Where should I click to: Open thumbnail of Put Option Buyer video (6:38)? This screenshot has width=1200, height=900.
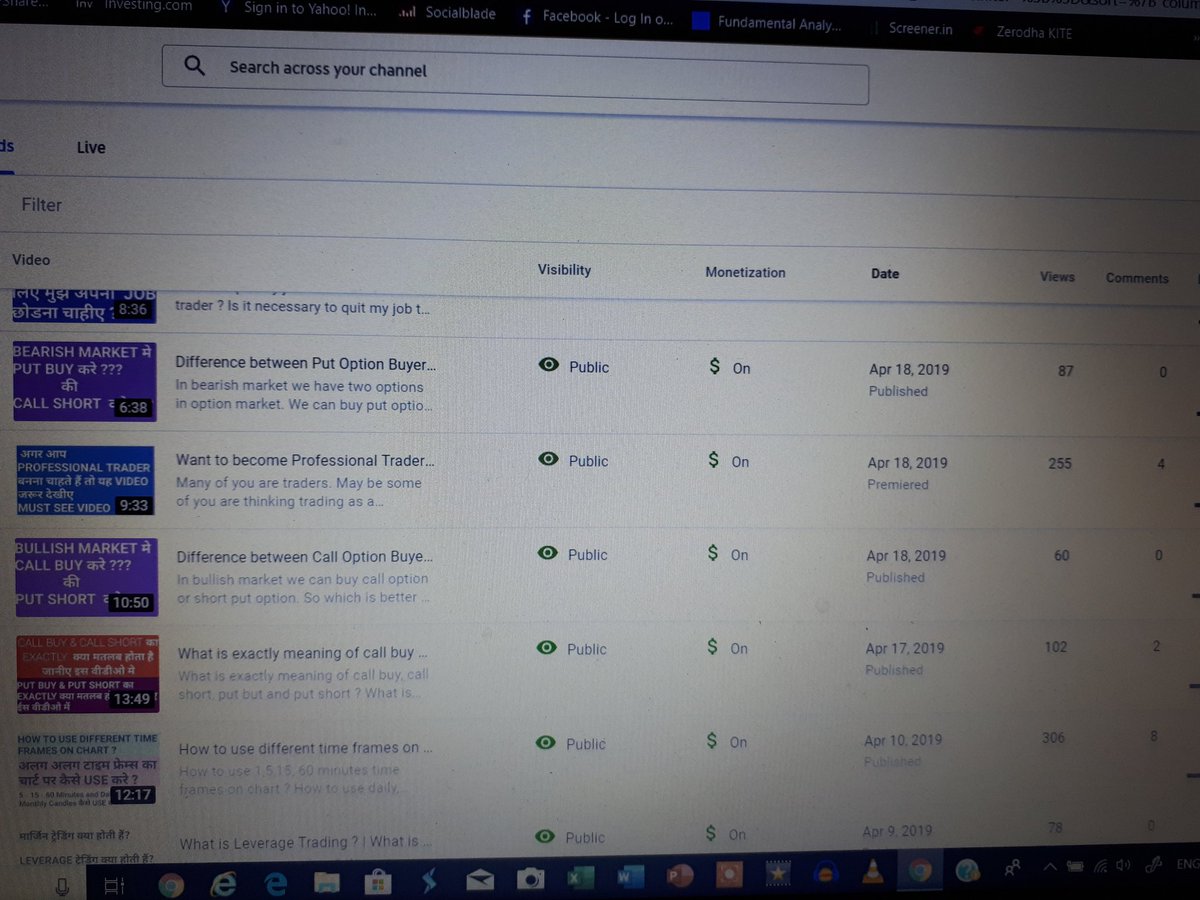(84, 381)
